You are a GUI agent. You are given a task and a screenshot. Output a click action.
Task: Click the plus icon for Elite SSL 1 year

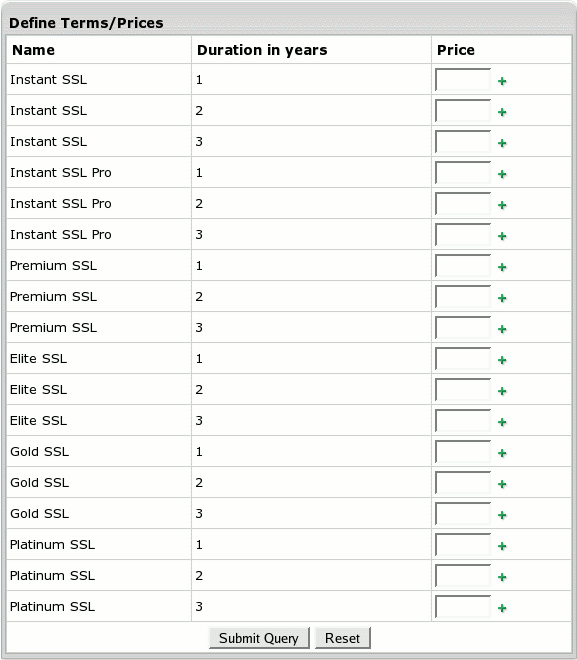pyautogui.click(x=502, y=360)
